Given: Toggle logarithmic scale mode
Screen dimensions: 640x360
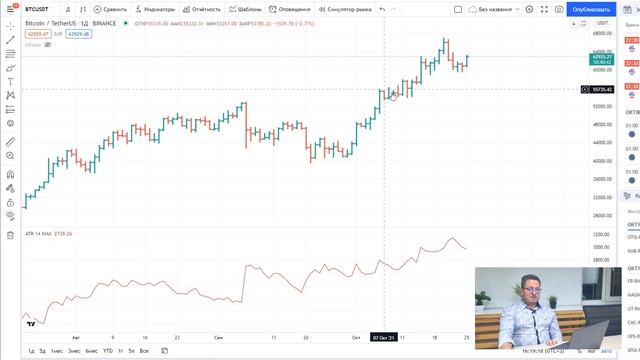Looking at the screenshot, I should [591, 351].
